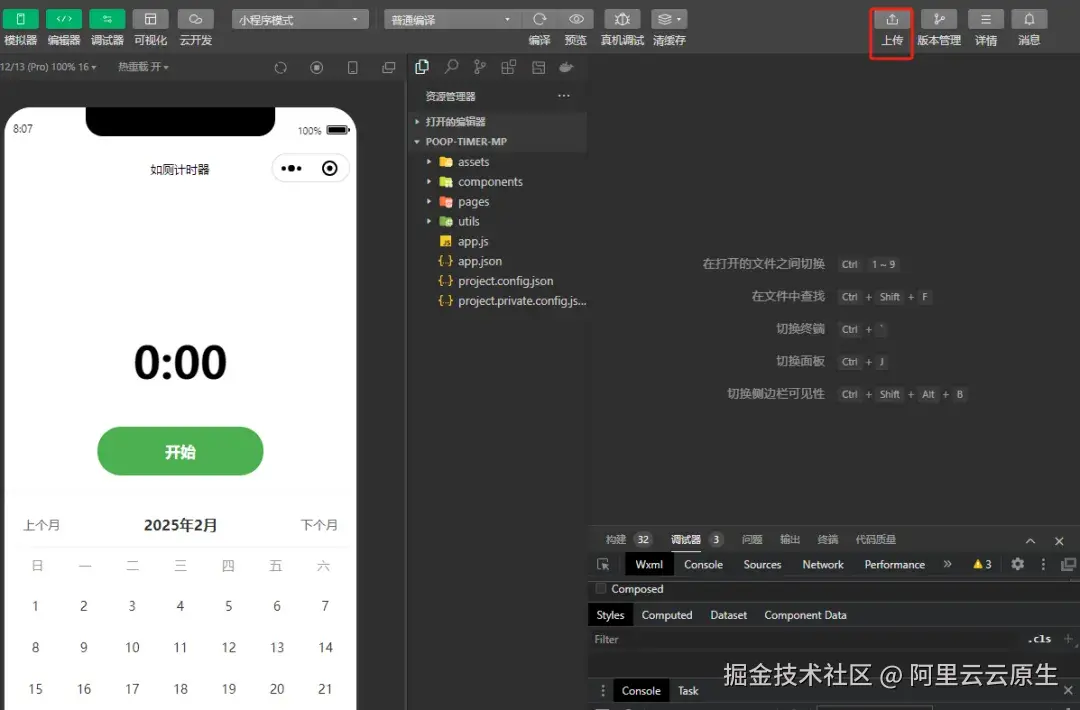Screen dimensions: 1080x710
Task: Switch to the Computed tab
Action: 667,615
